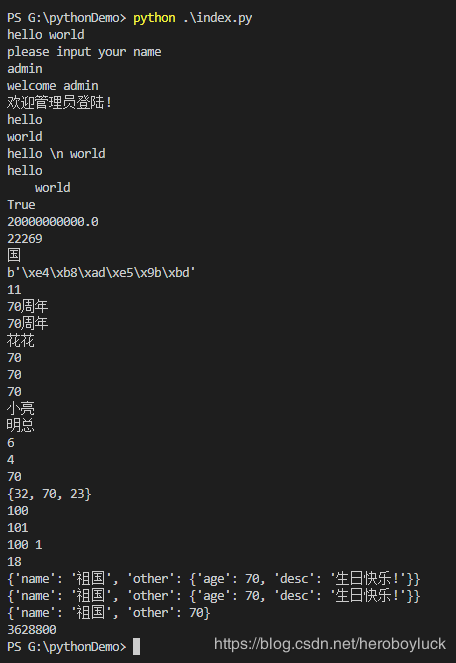The image size is (456, 663).
Task: Click the Chinese line 欢迎管理员登陆!
Action: click(x=59, y=103)
